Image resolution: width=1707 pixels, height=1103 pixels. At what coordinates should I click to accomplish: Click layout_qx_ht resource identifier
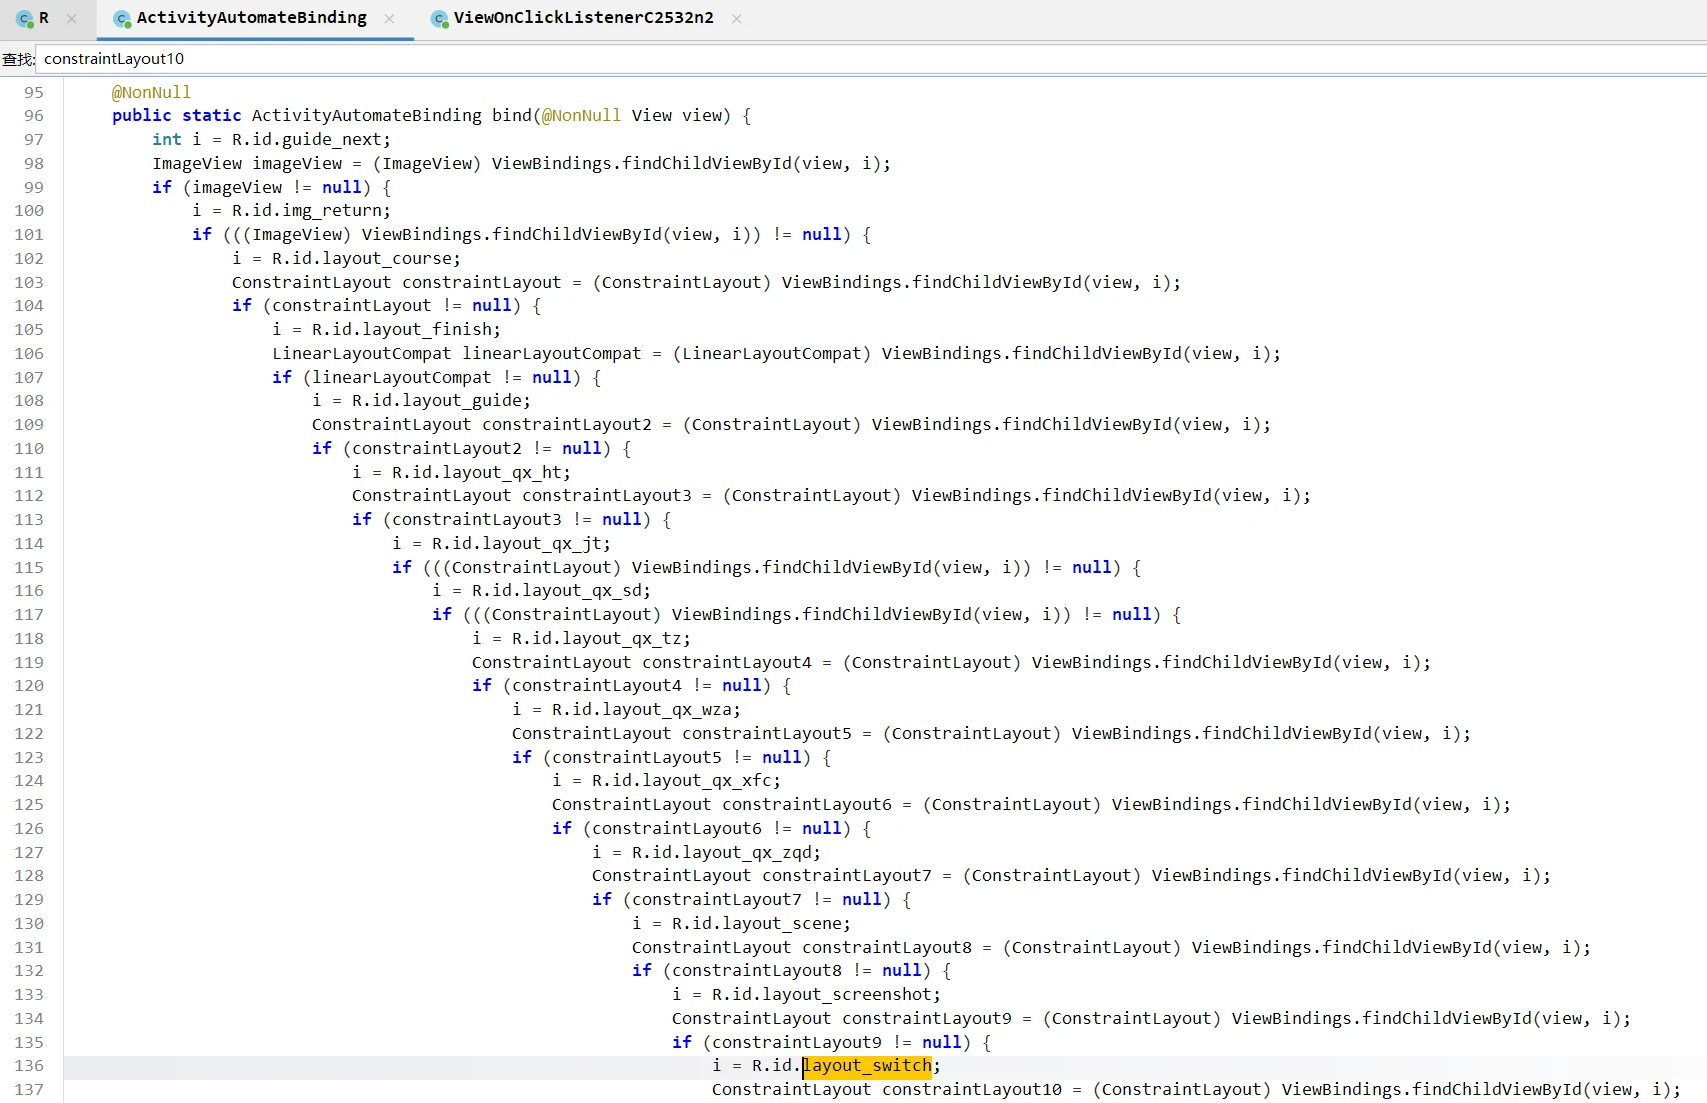(x=501, y=473)
